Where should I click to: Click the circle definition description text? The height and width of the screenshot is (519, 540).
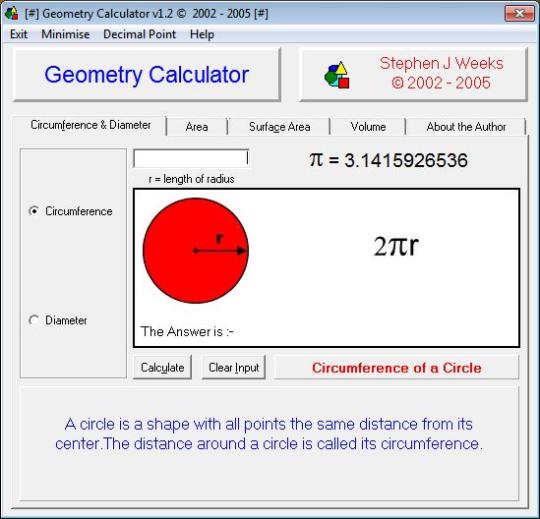(x=269, y=434)
